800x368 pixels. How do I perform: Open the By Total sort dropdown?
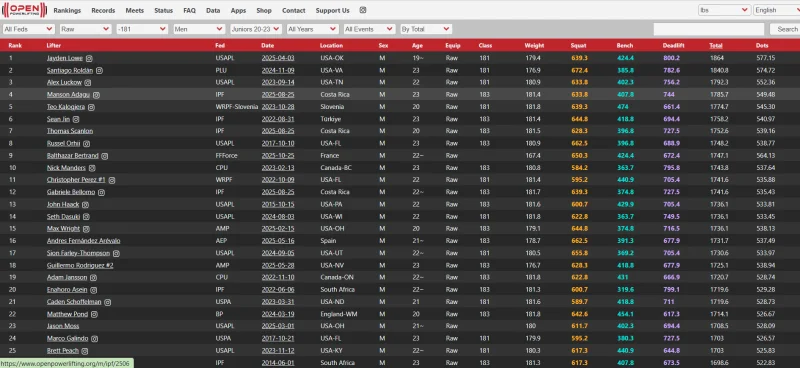click(426, 29)
